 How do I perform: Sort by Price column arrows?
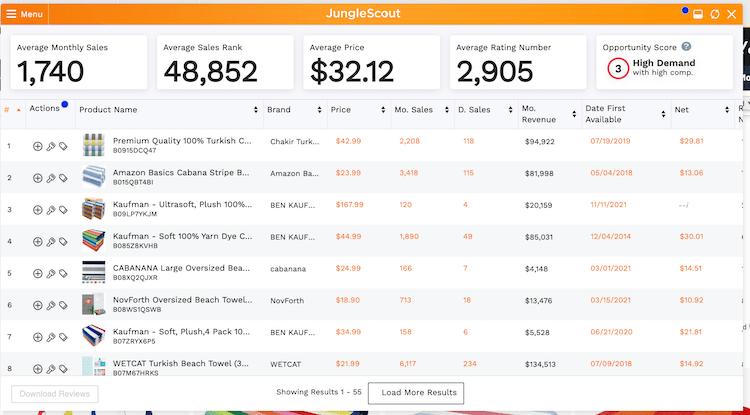pos(383,110)
